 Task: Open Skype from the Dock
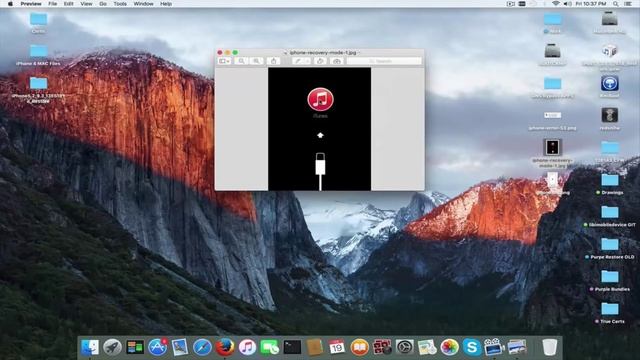(x=472, y=347)
